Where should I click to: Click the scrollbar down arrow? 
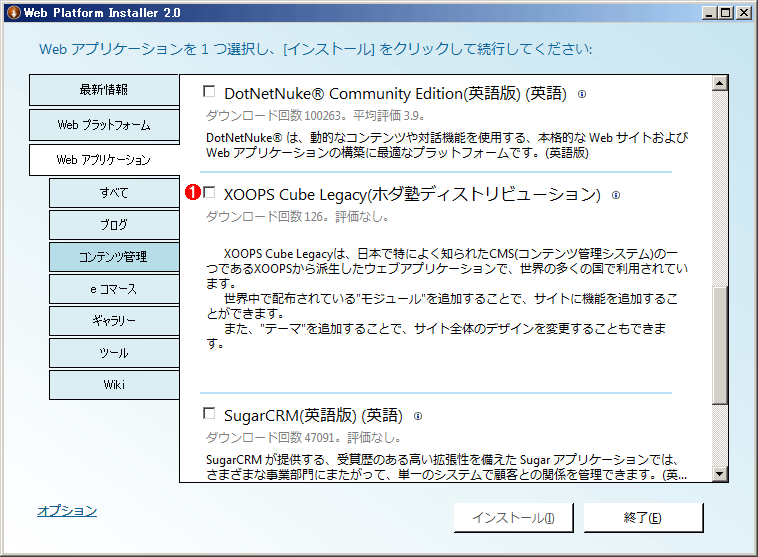pos(720,474)
